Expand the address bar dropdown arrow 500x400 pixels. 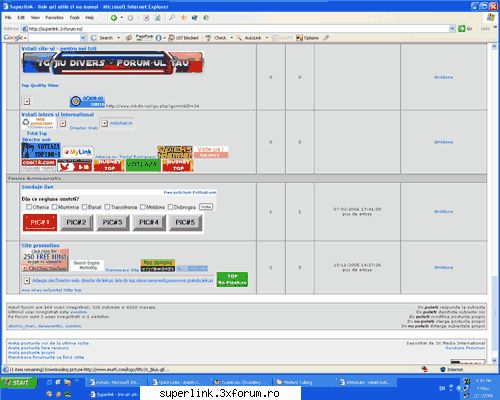pyautogui.click(x=452, y=29)
